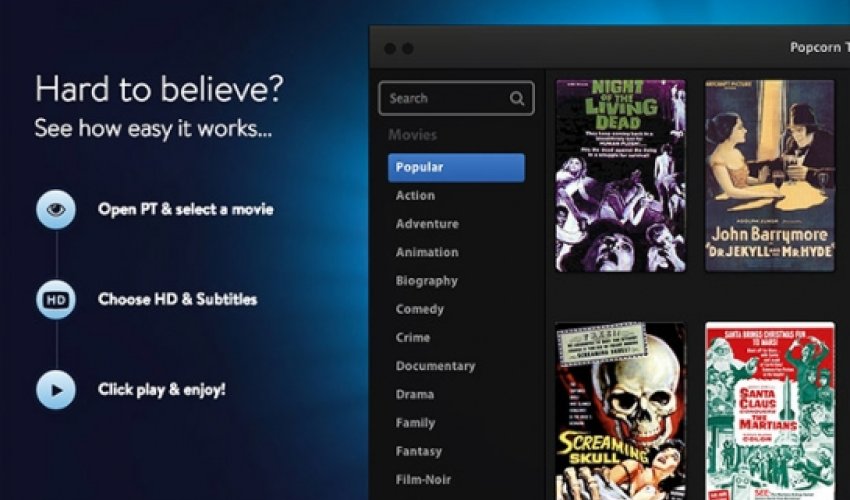Switch to the Animation genre
This screenshot has width=850, height=500.
[x=427, y=252]
